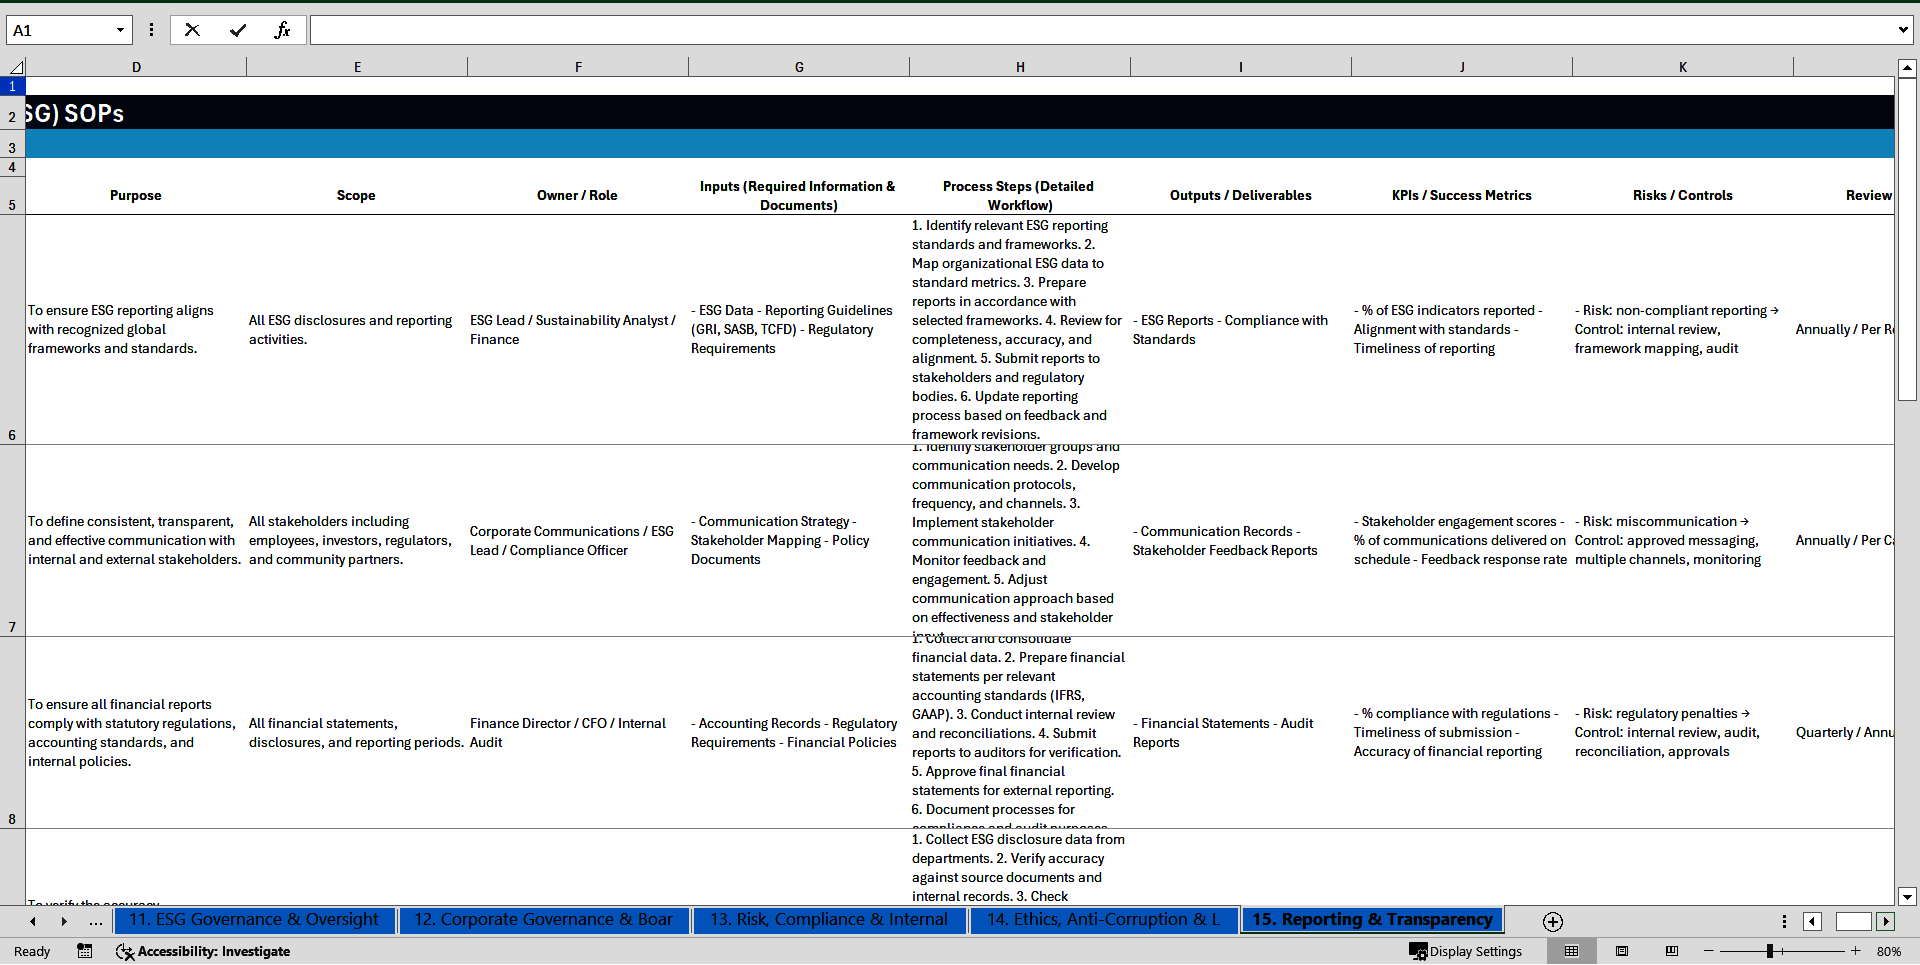Click the Insert Function fx icon
1920x965 pixels.
click(282, 30)
